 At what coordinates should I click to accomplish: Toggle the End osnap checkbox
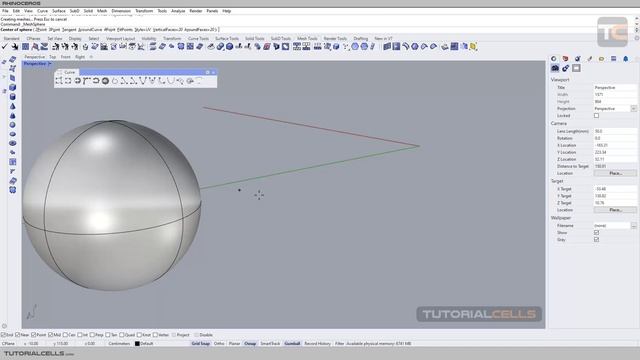3,335
